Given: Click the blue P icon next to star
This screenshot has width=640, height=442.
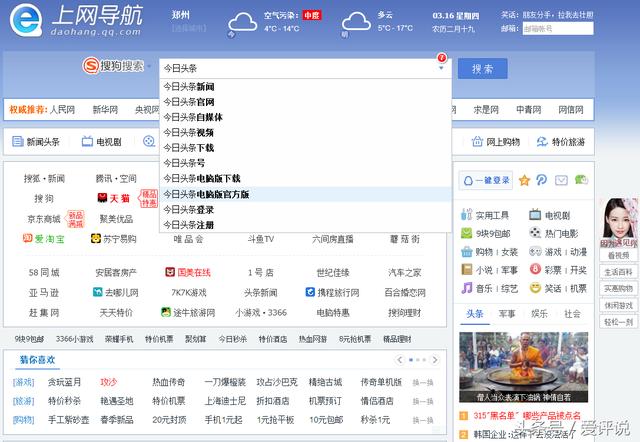Looking at the screenshot, I should (542, 180).
